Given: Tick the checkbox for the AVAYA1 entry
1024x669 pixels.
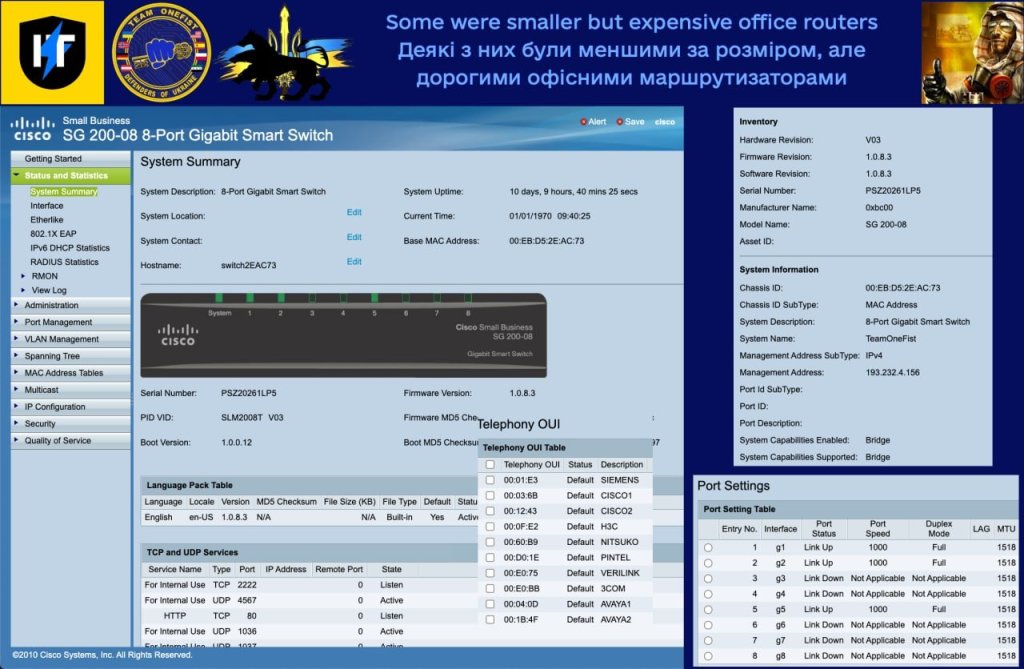Looking at the screenshot, I should pyautogui.click(x=490, y=604).
